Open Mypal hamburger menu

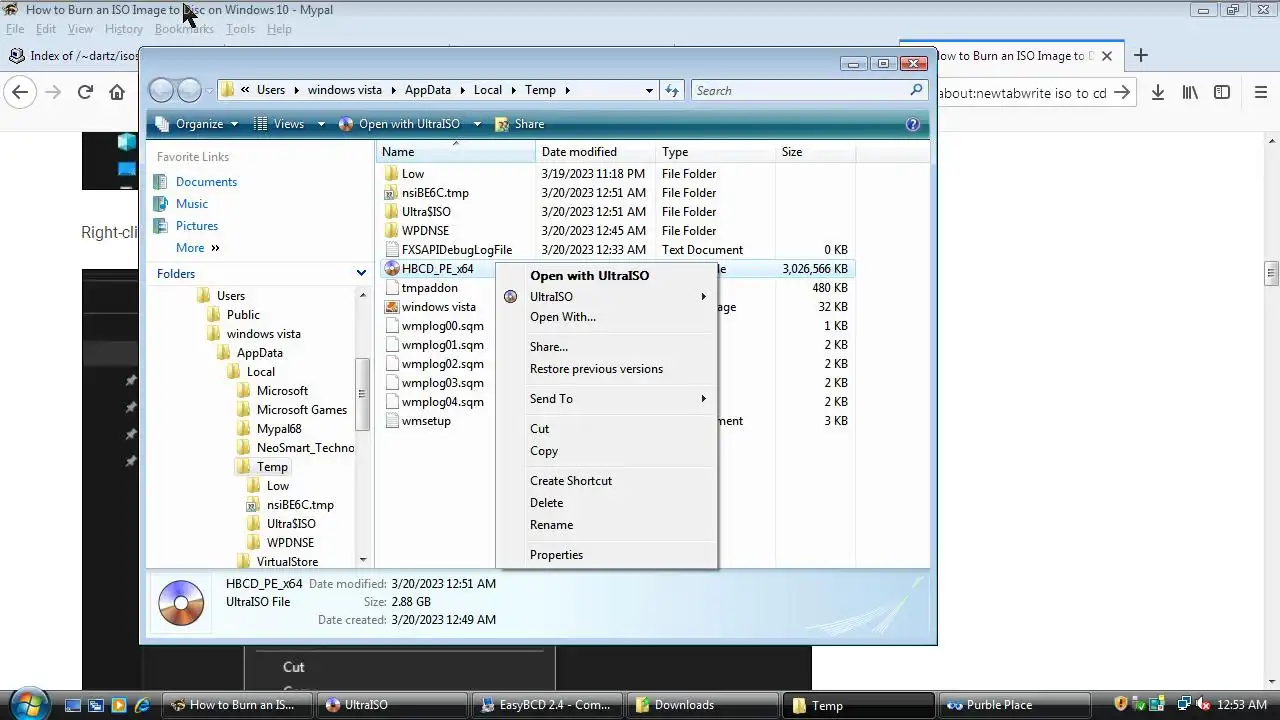(1261, 92)
